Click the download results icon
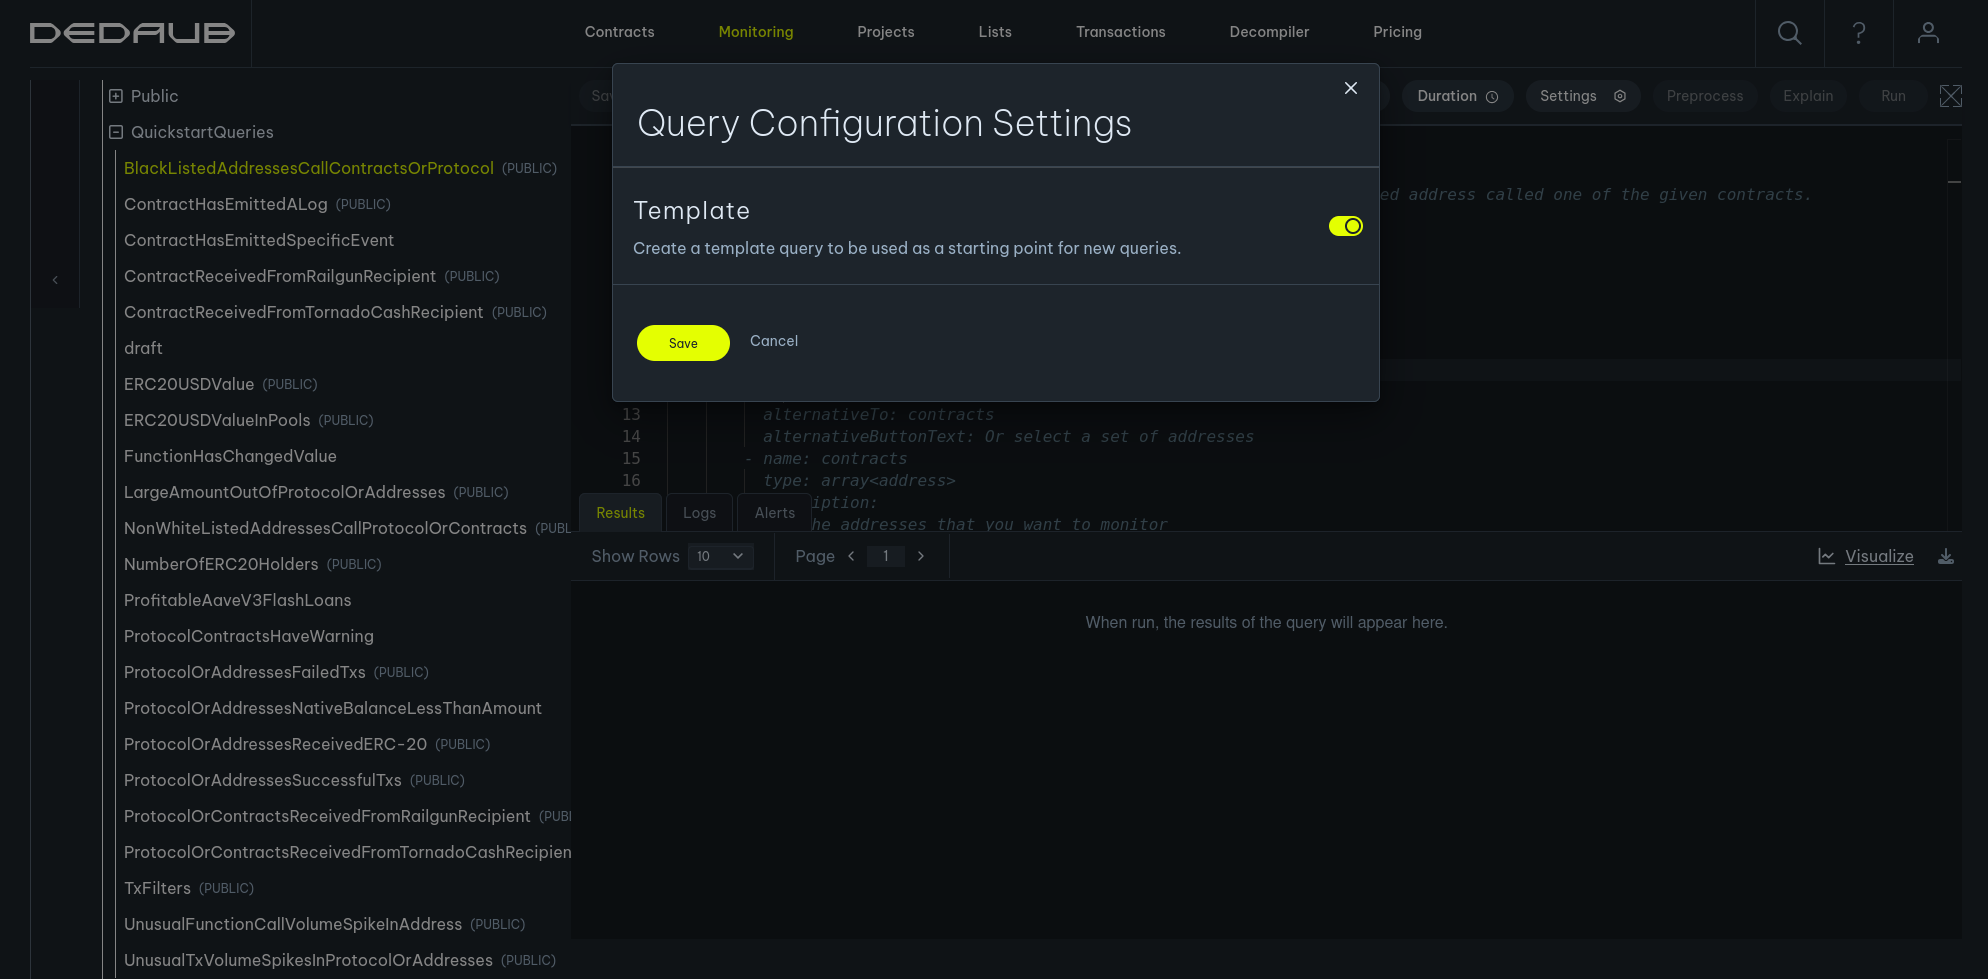The image size is (1988, 979). point(1945,557)
